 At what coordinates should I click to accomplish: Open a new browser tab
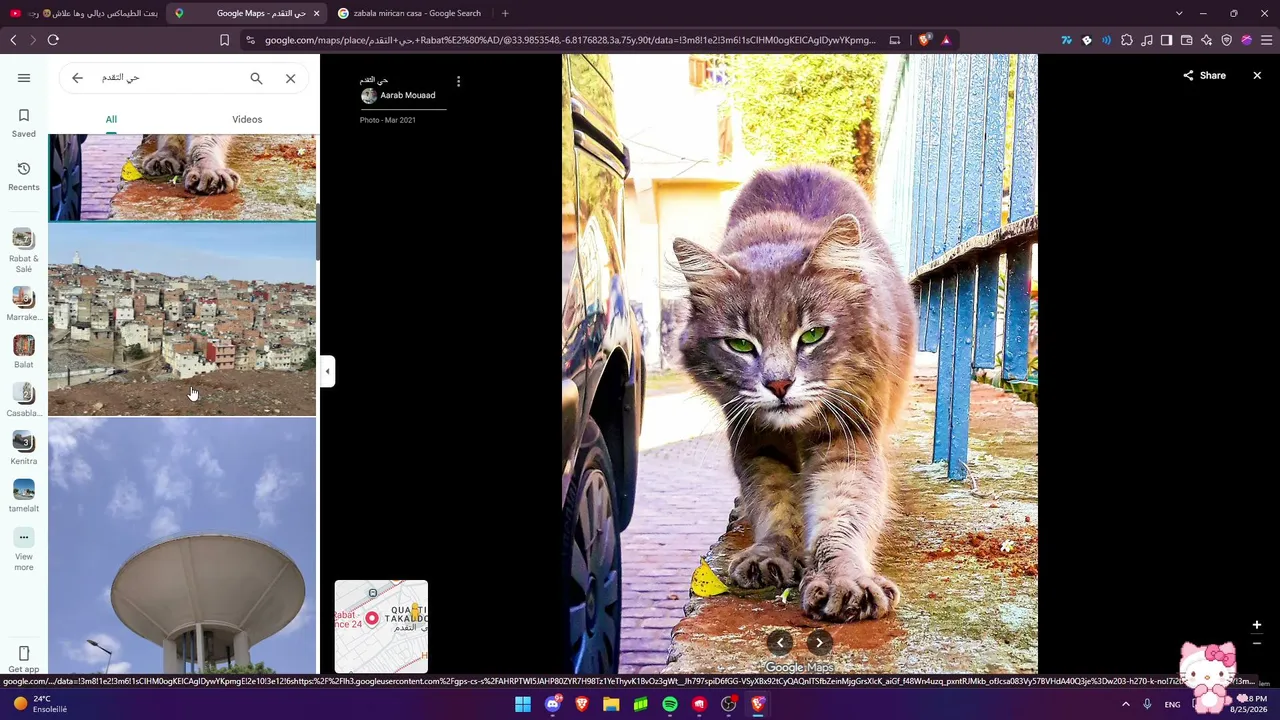point(505,13)
